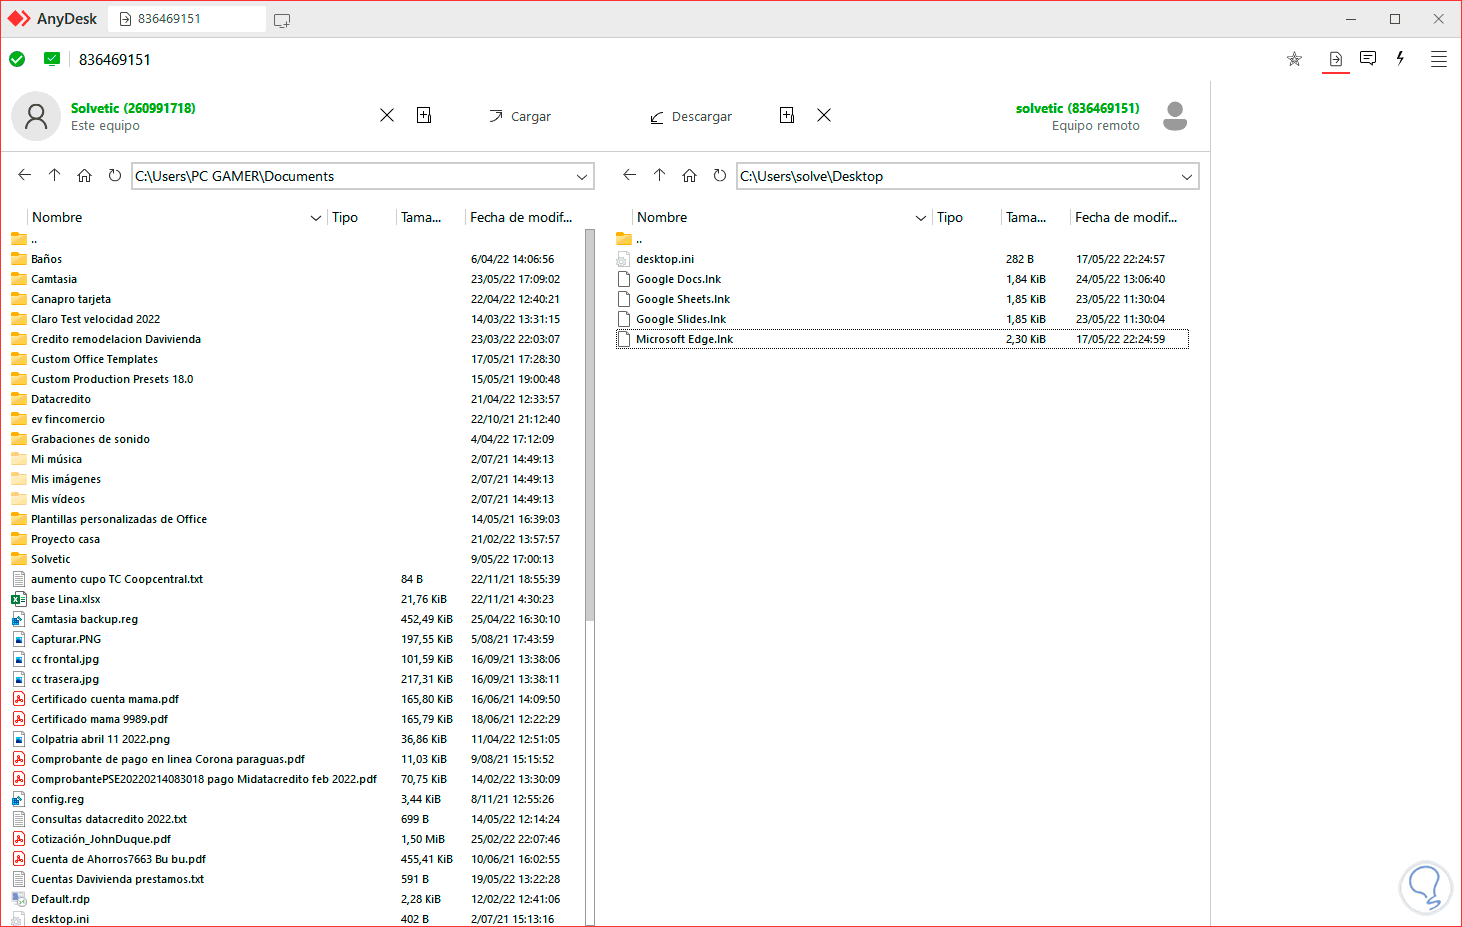This screenshot has width=1462, height=927.
Task: Open the hamburger main menu
Action: point(1439,59)
